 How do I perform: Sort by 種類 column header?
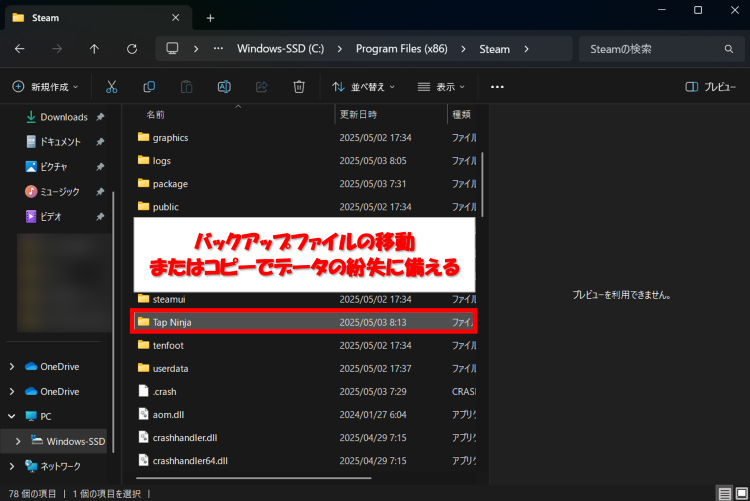(x=462, y=114)
